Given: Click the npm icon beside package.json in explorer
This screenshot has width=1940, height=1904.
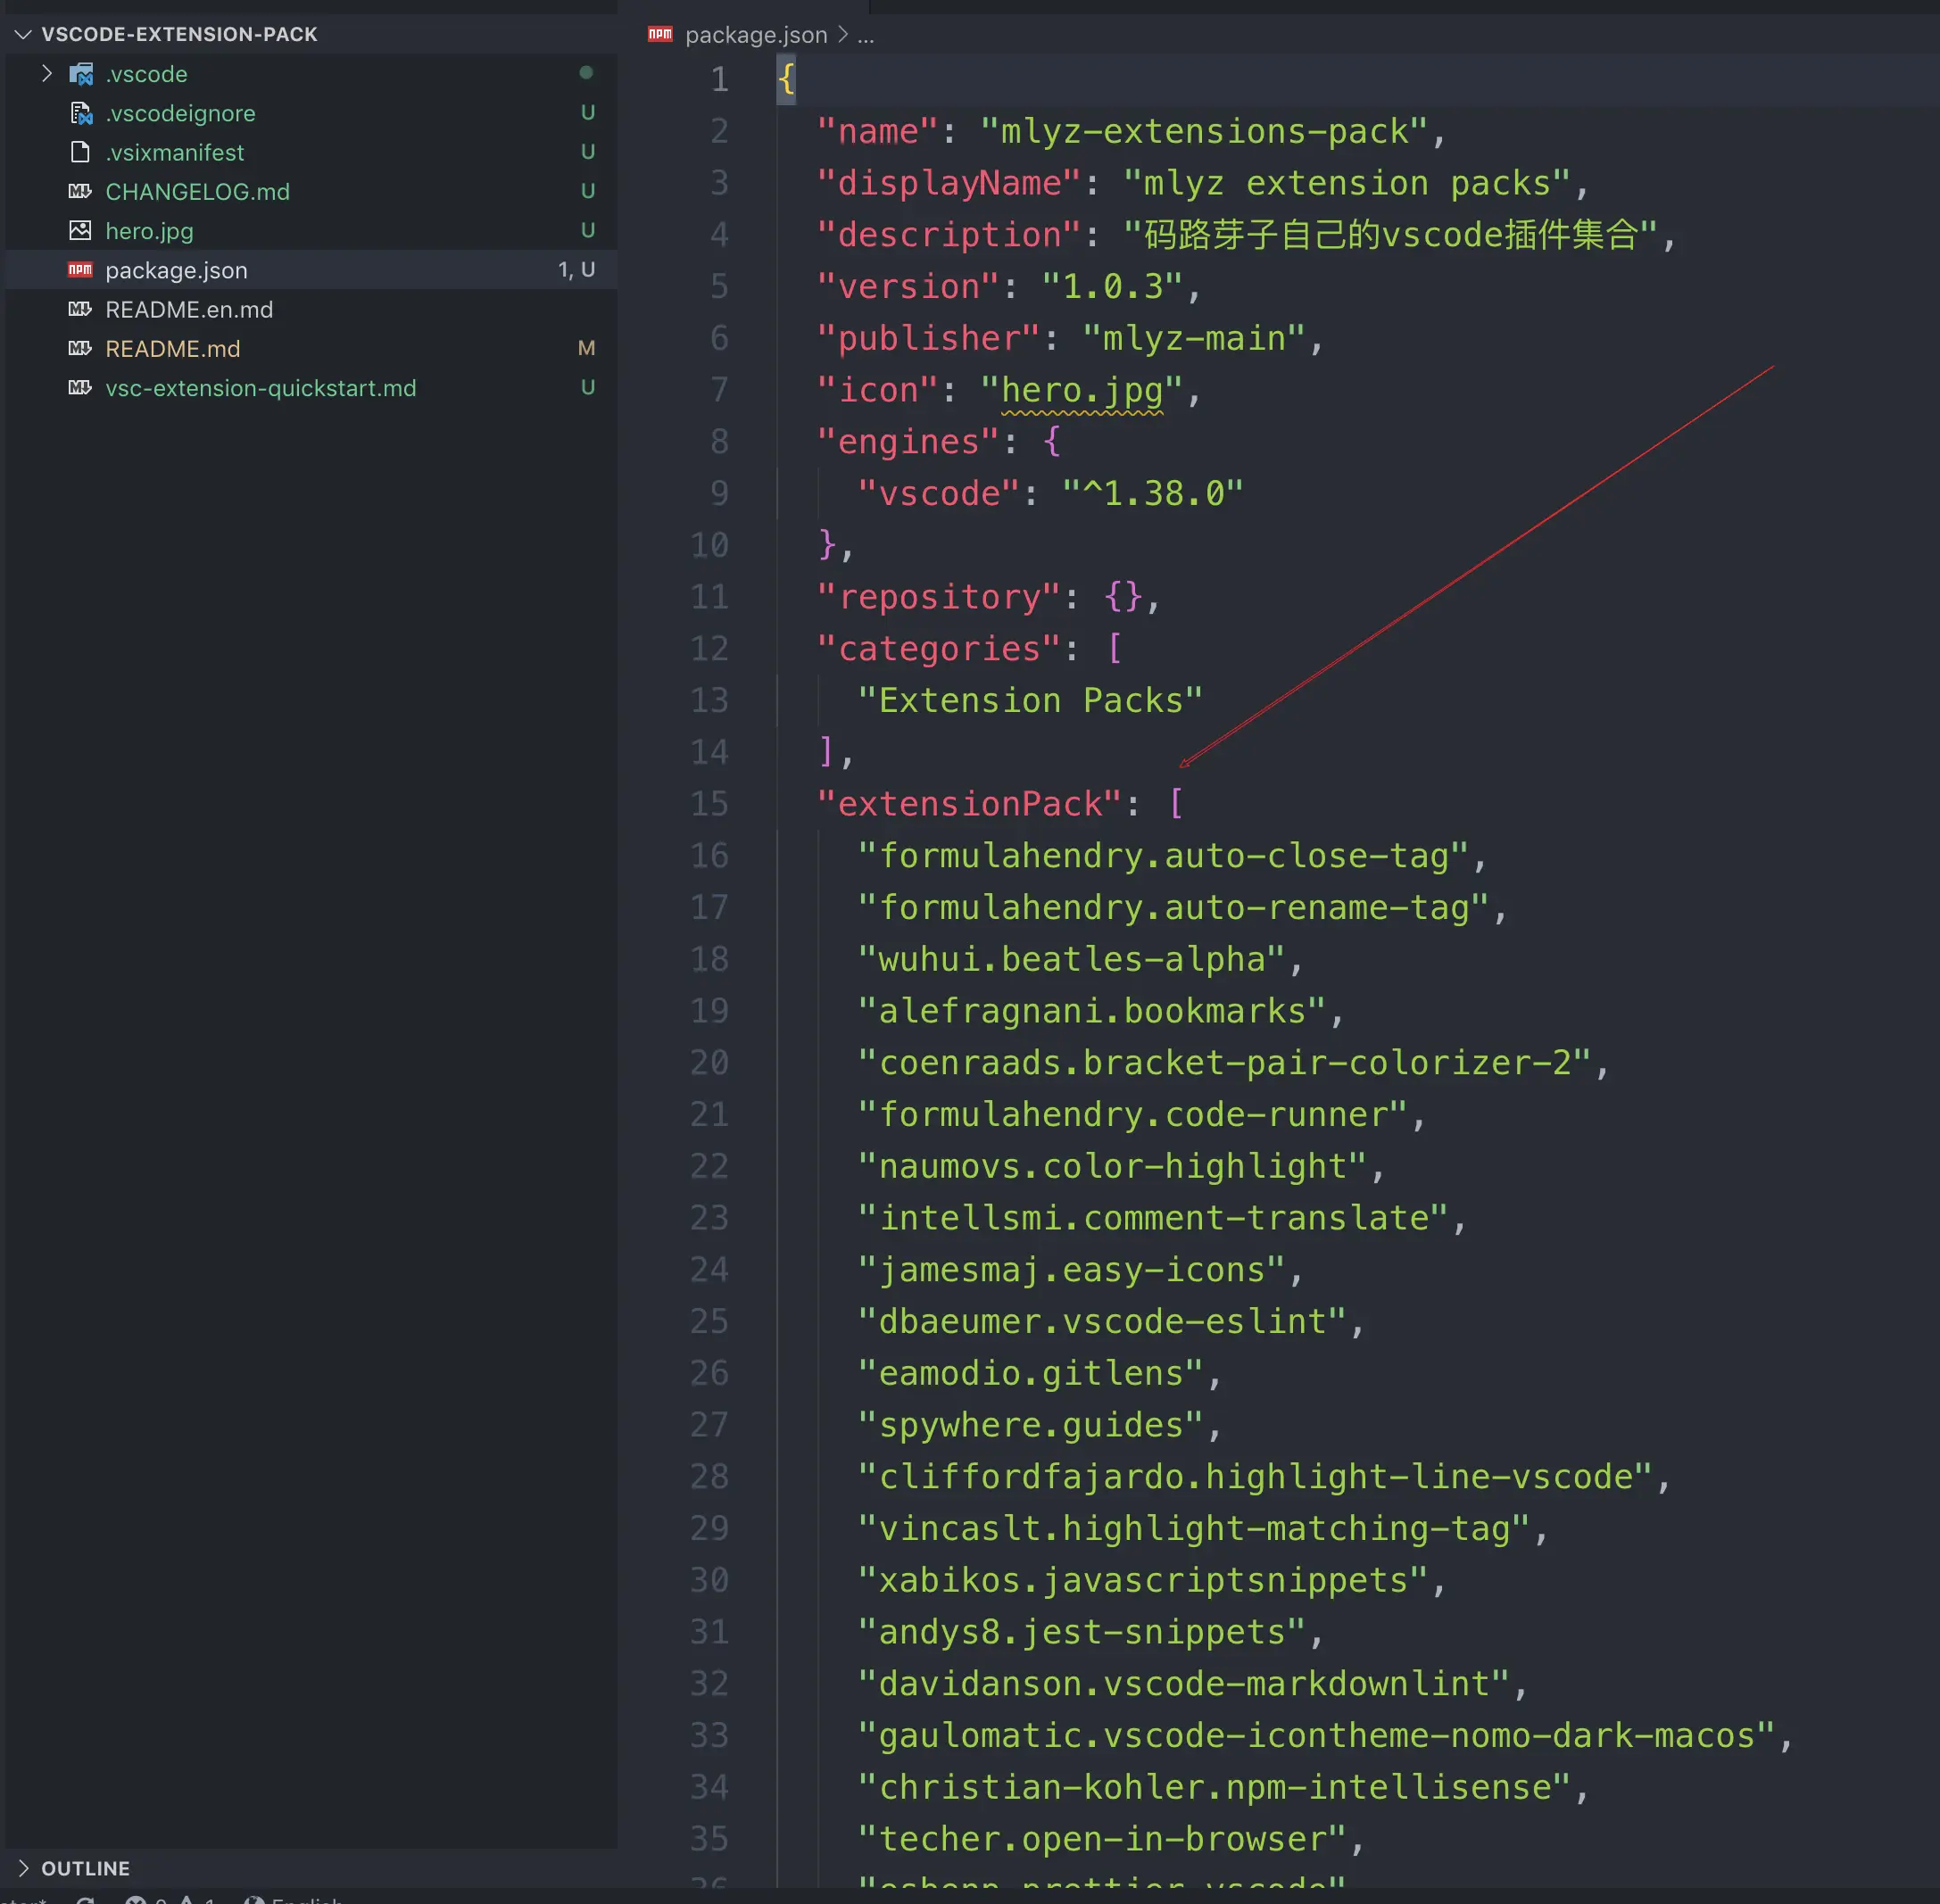Looking at the screenshot, I should point(80,270).
